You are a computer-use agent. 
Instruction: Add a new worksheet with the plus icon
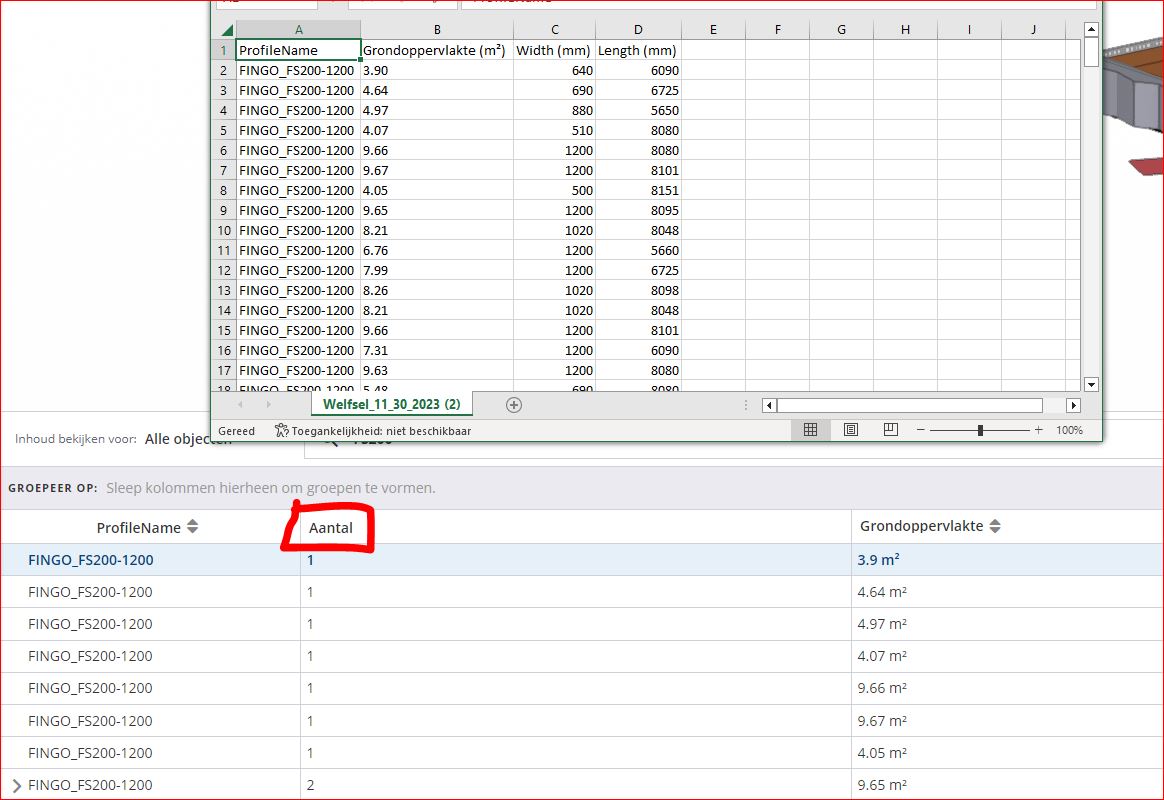pyautogui.click(x=514, y=404)
